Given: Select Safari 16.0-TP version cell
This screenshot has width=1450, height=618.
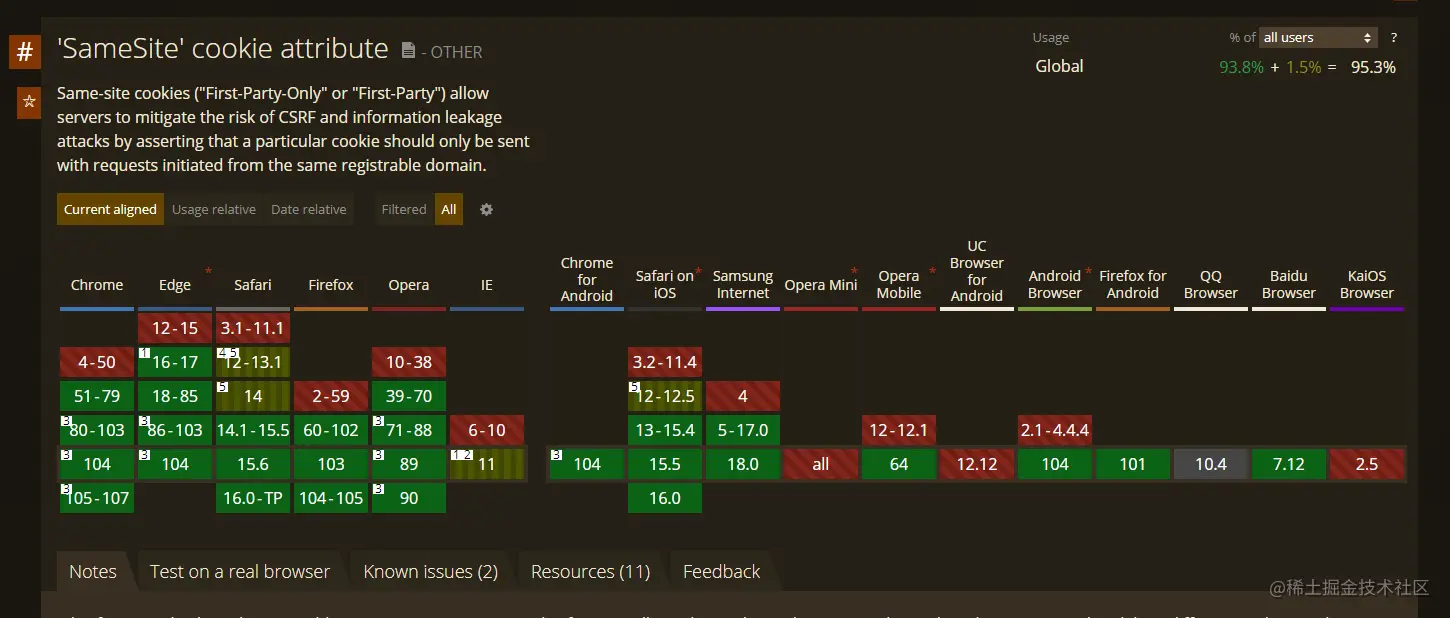Looking at the screenshot, I should pos(253,498).
